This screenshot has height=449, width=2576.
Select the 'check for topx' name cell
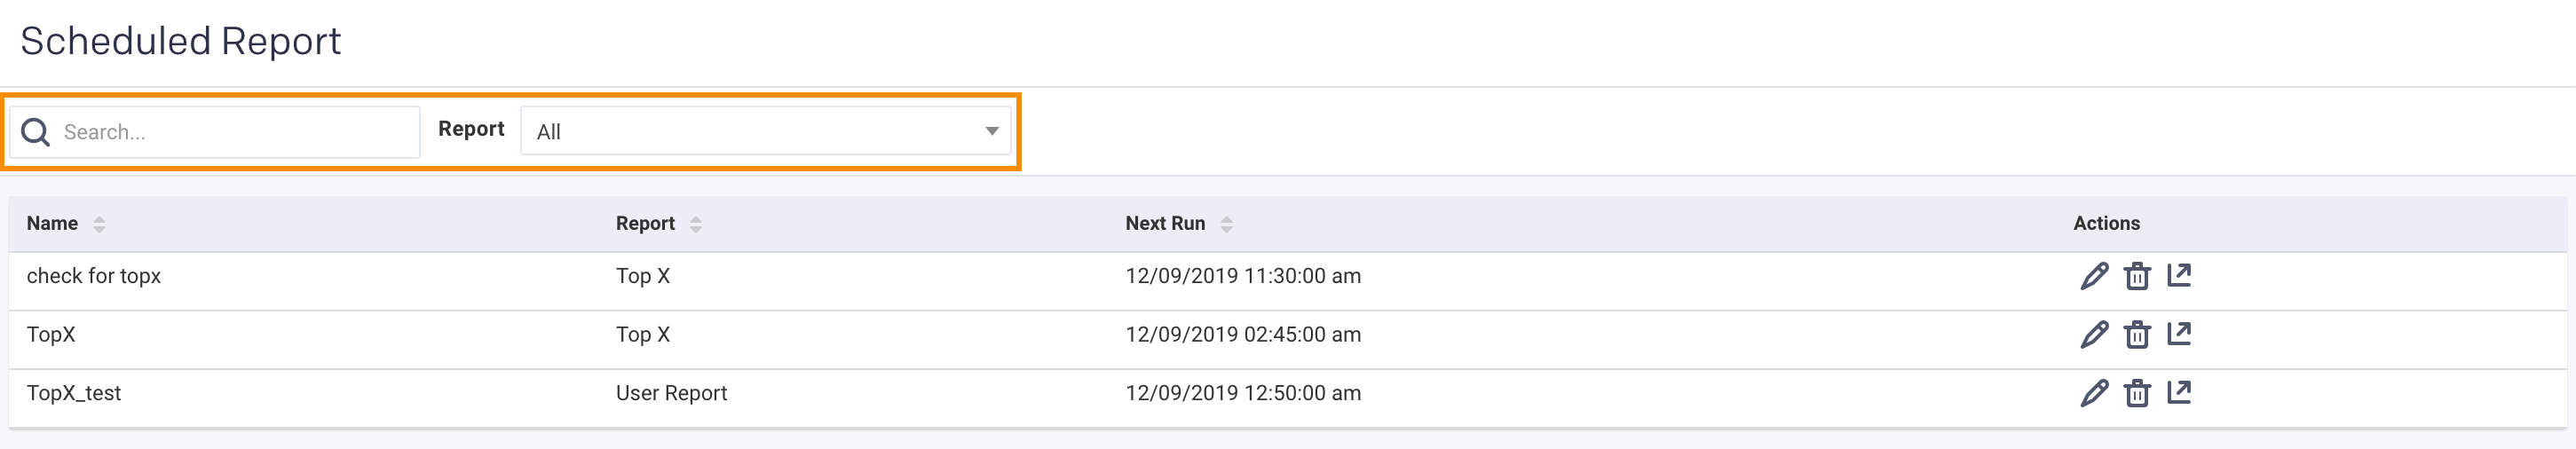point(94,276)
